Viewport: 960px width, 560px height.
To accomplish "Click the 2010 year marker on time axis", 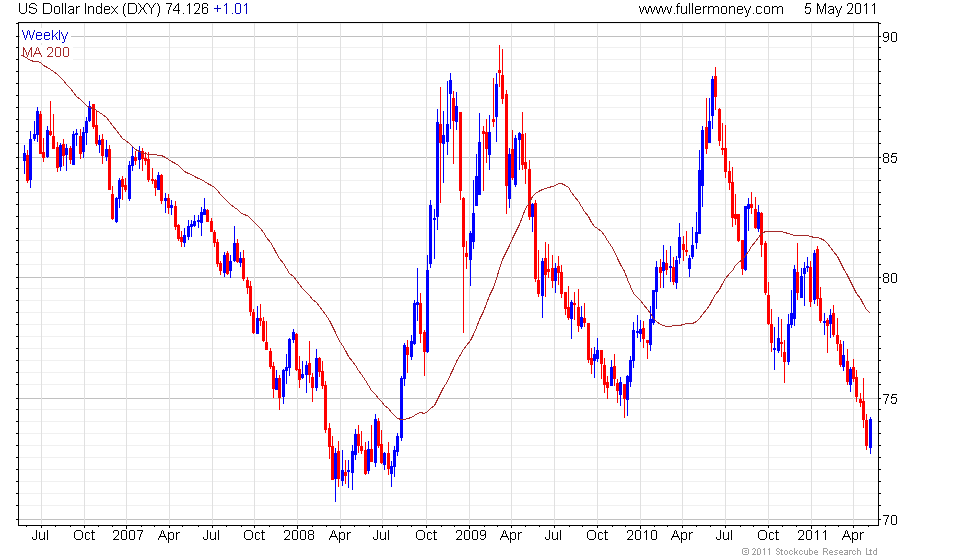I will click(642, 536).
